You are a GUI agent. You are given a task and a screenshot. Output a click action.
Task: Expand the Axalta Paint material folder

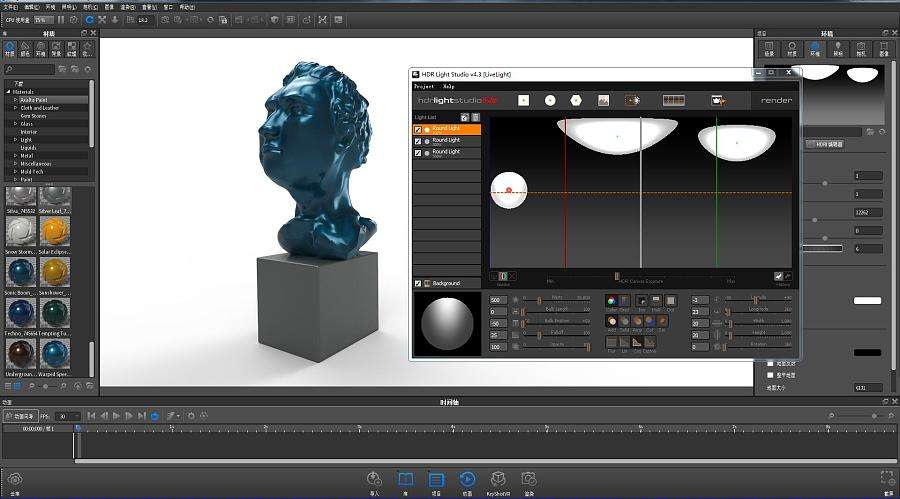click(x=16, y=100)
